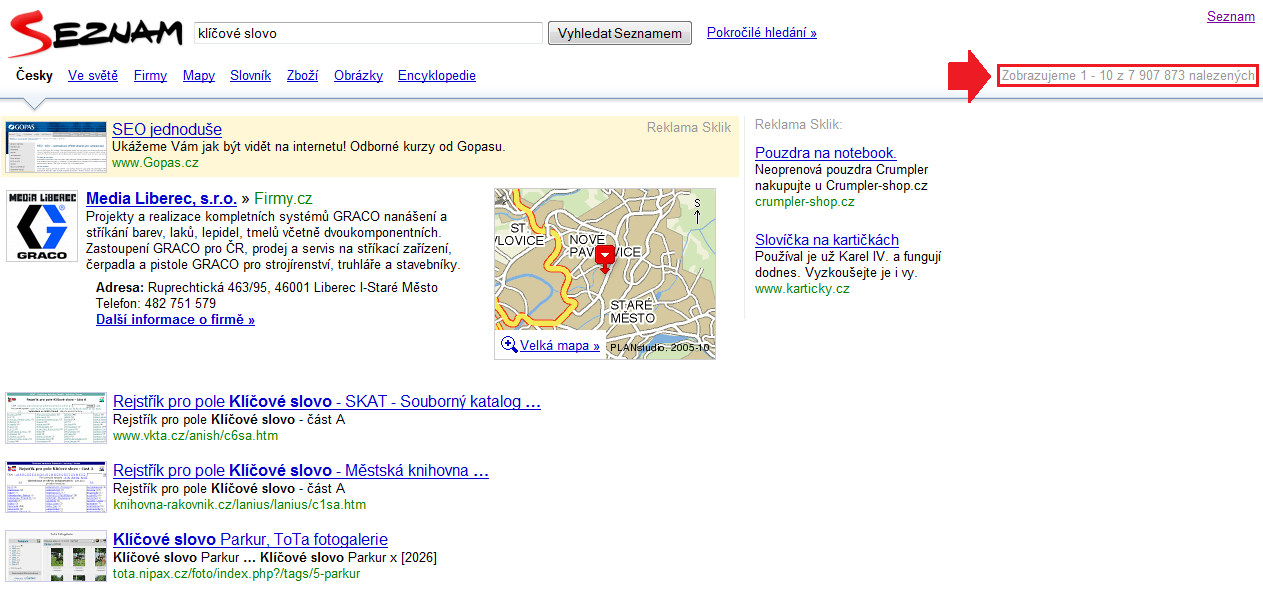Click the www.Gopas.cz URL
This screenshot has height=592, width=1263.
(155, 162)
